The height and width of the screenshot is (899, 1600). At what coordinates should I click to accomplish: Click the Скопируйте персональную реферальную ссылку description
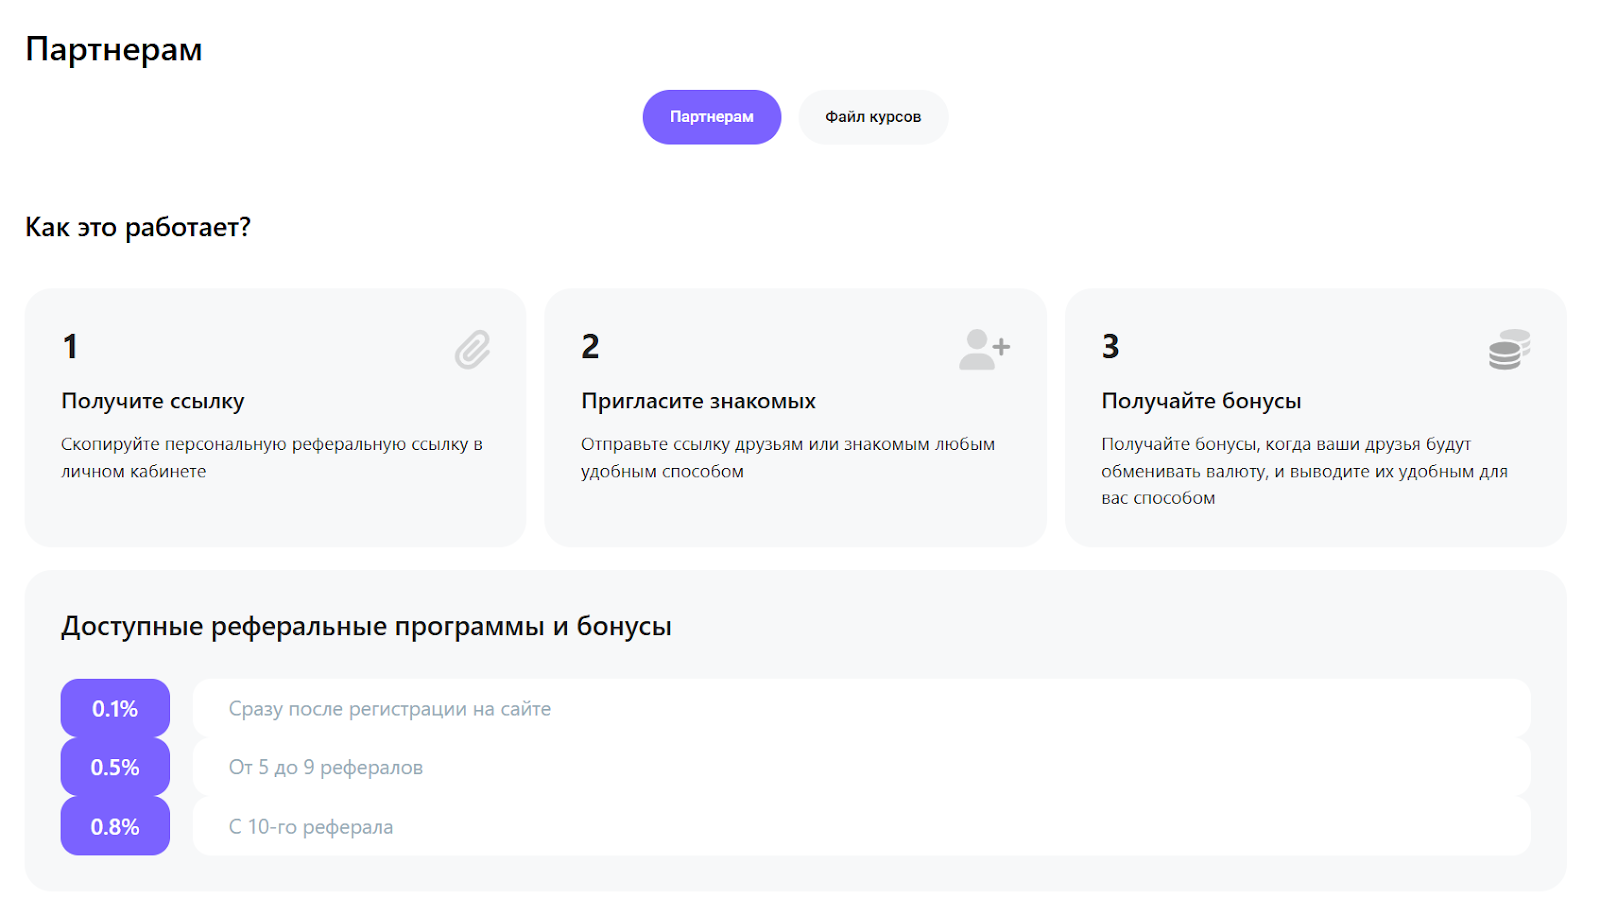(272, 457)
